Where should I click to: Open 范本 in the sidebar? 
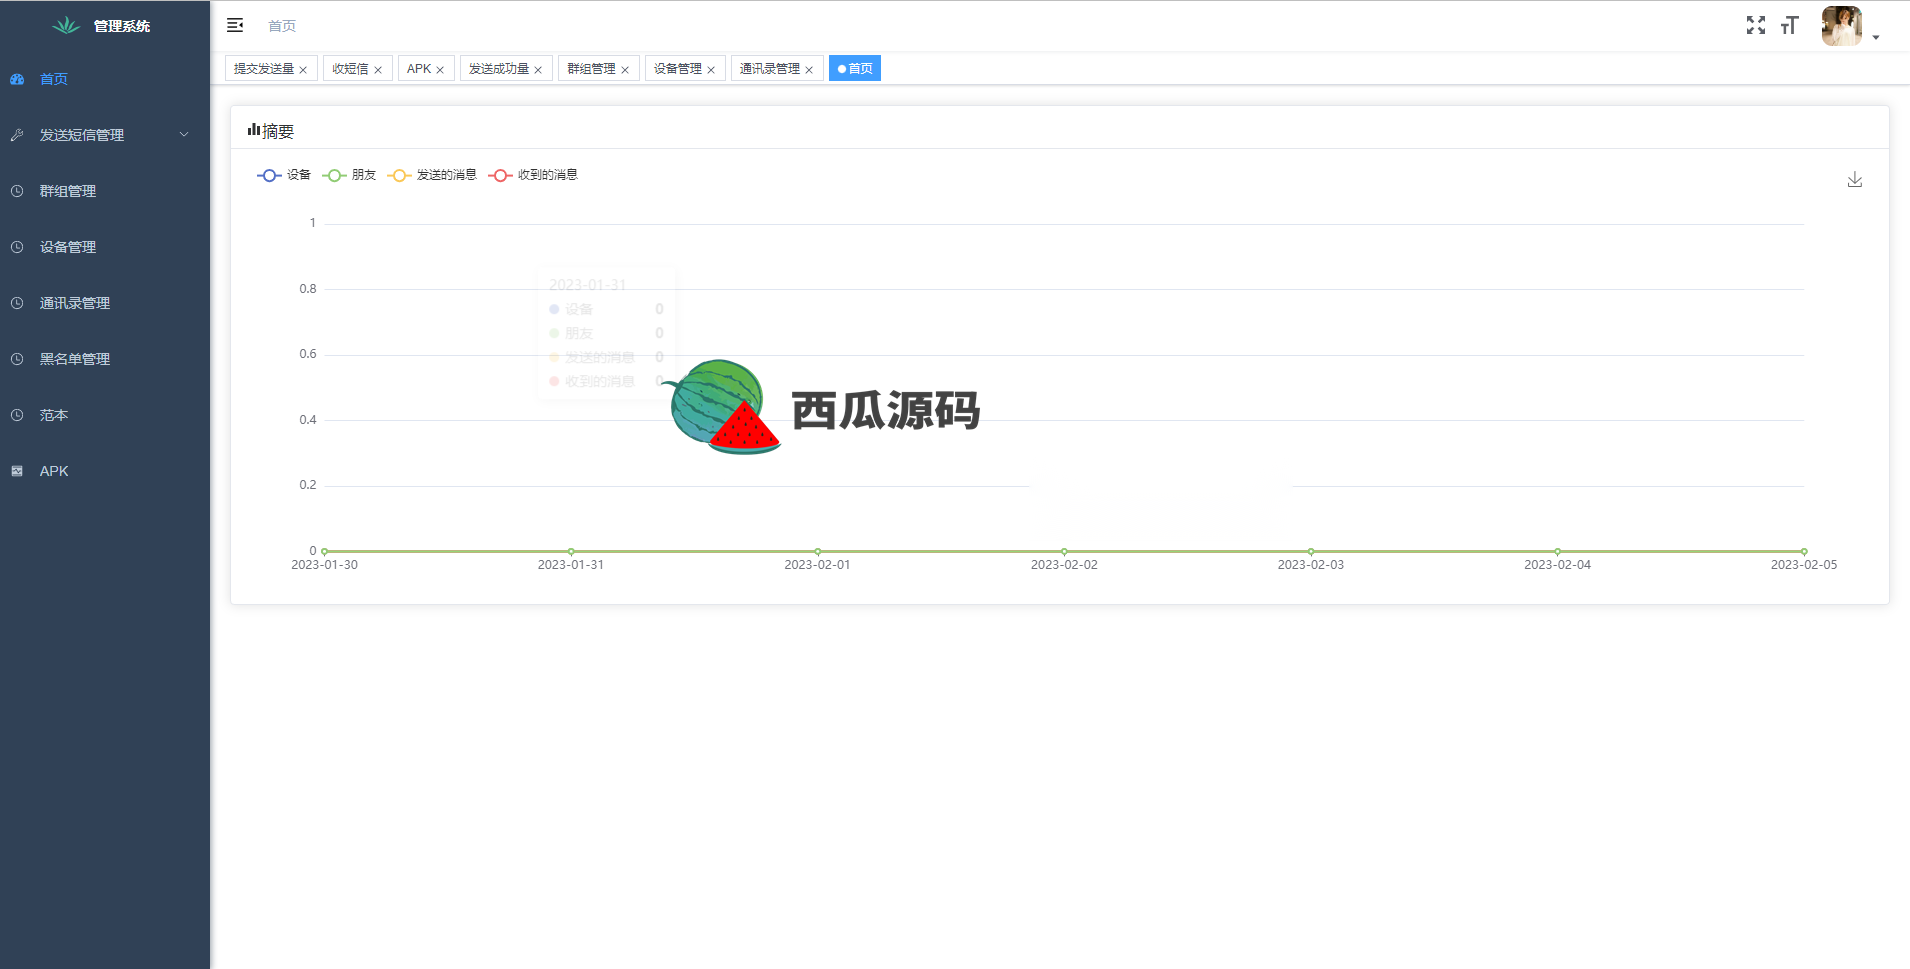coord(105,415)
